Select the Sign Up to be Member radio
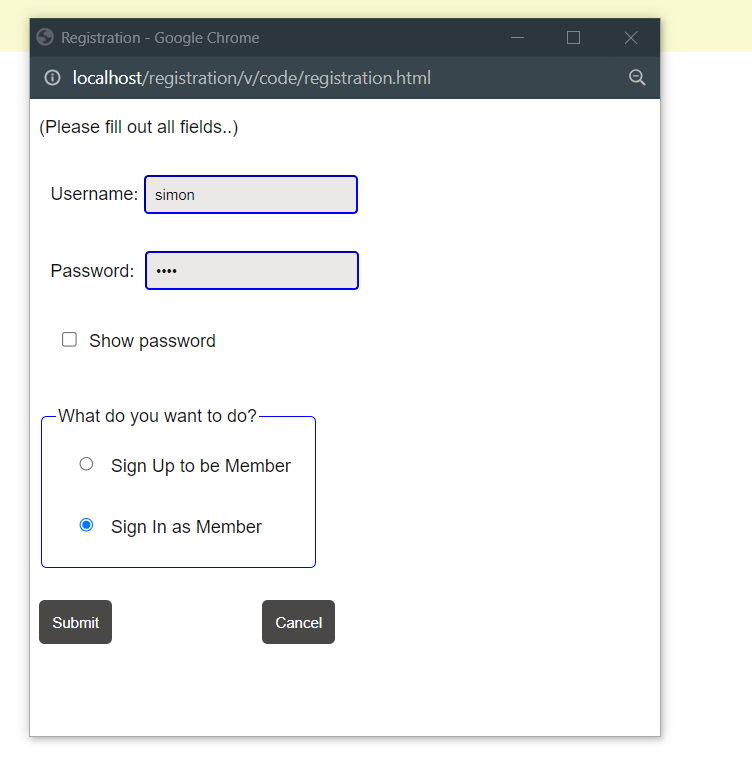Image resolution: width=752 pixels, height=762 pixels. point(86,464)
